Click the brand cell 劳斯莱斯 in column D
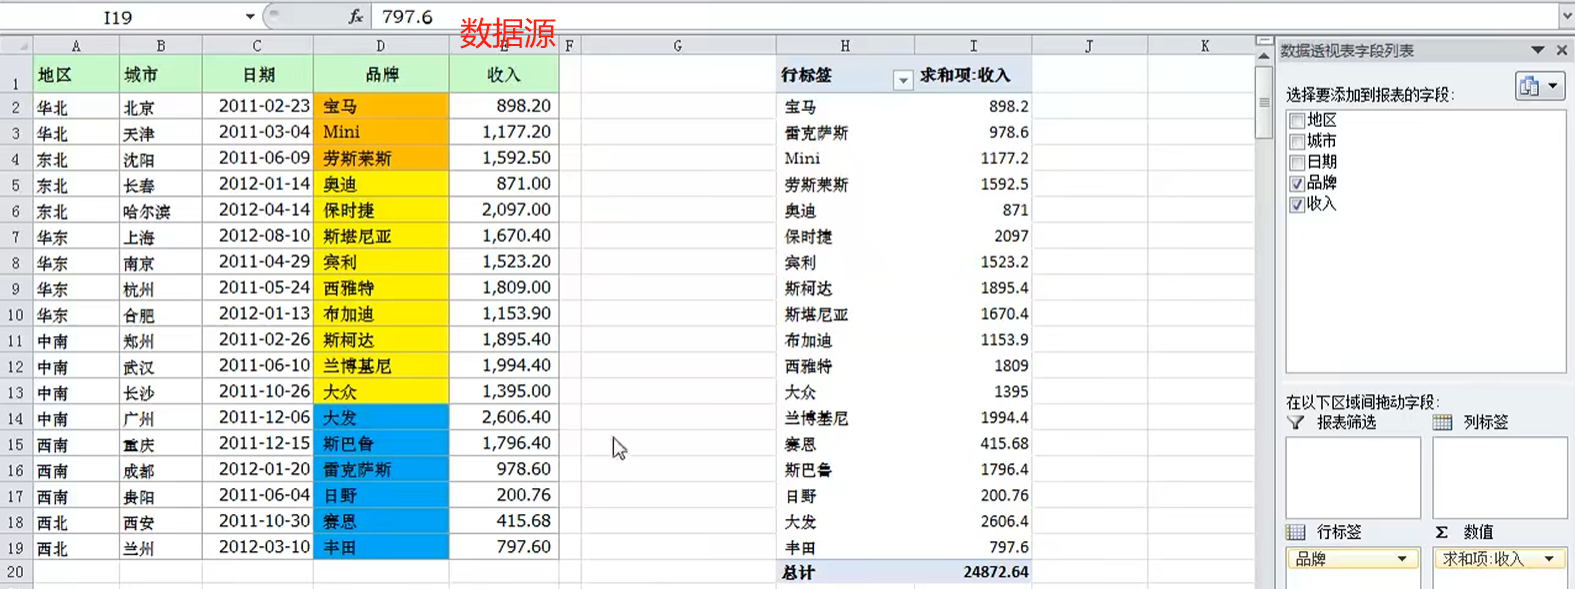Viewport: 1575px width, 589px height. [381, 158]
